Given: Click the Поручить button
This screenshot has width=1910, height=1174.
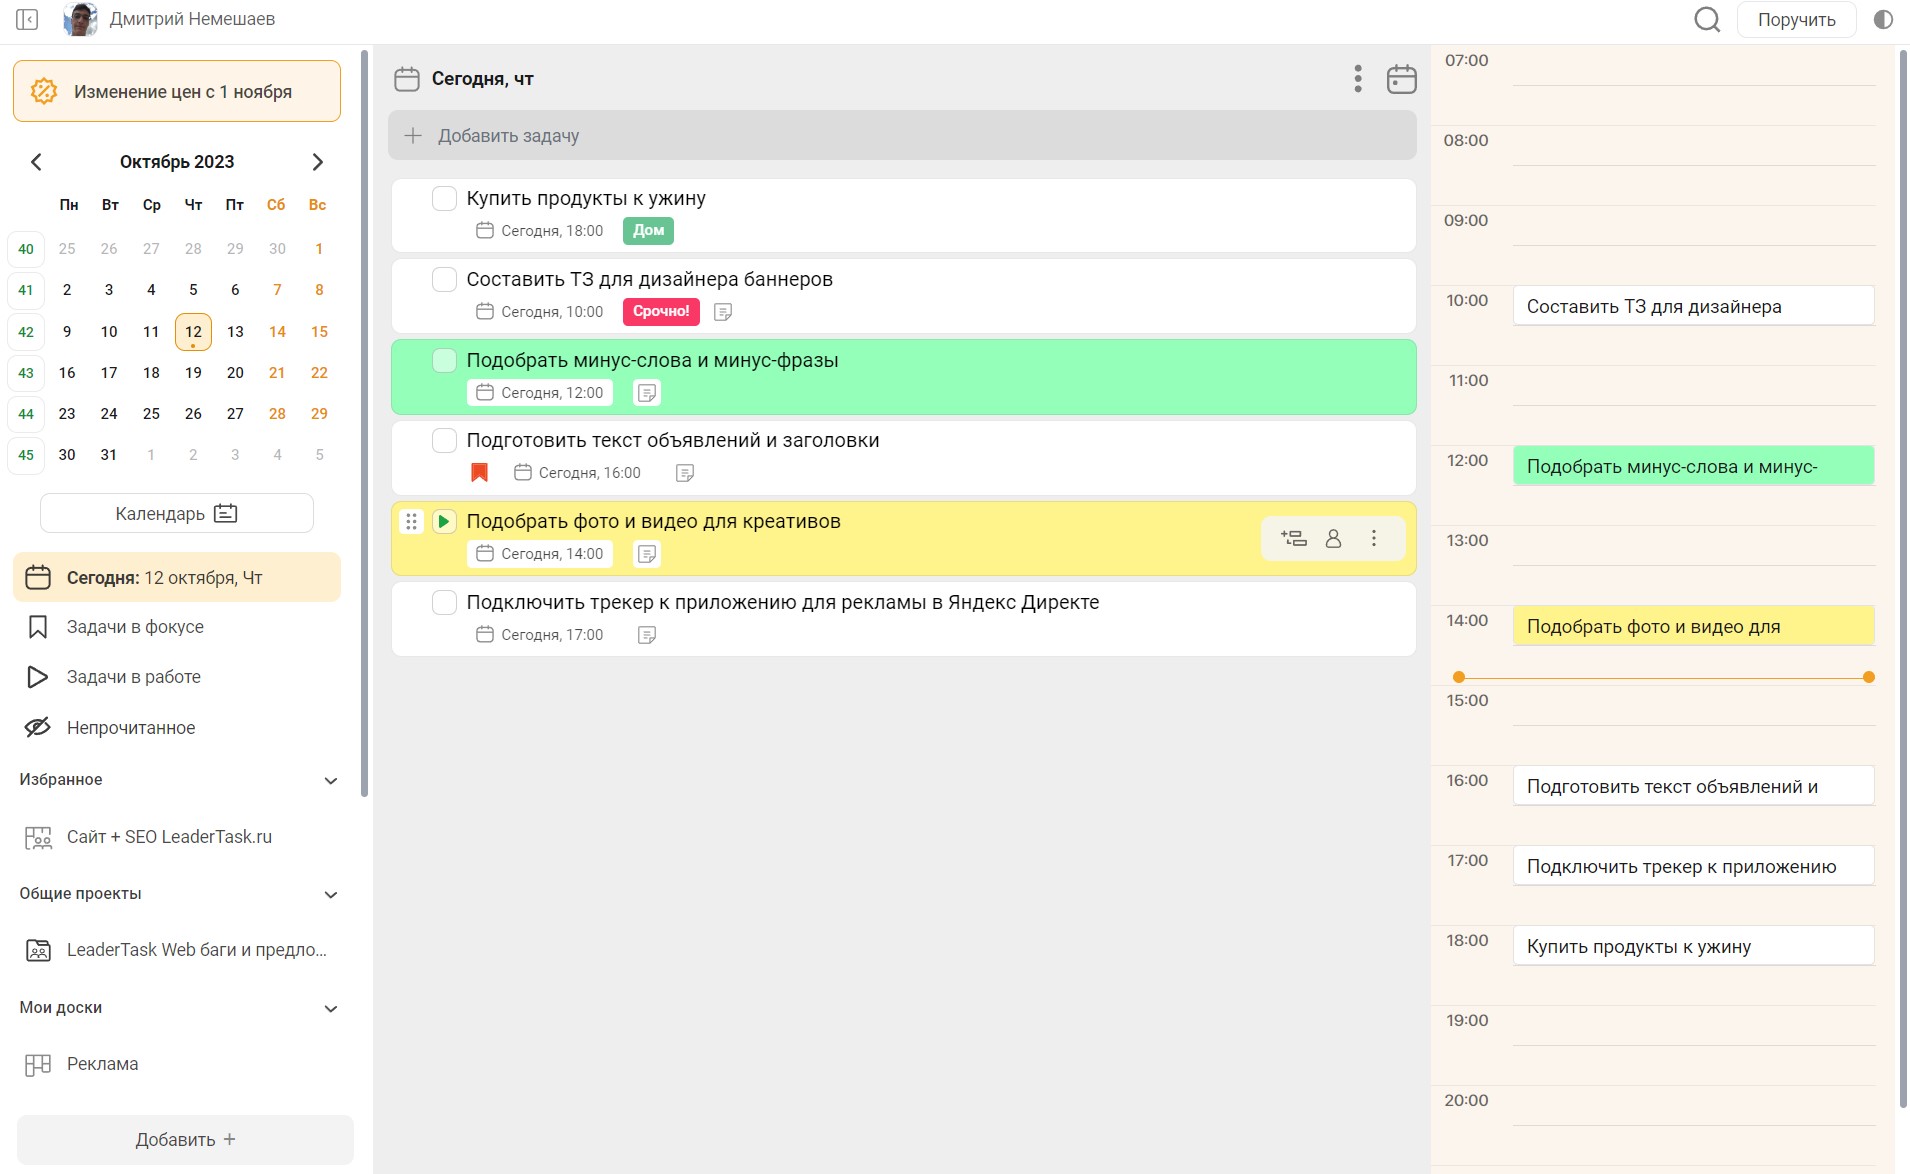Looking at the screenshot, I should point(1796,20).
